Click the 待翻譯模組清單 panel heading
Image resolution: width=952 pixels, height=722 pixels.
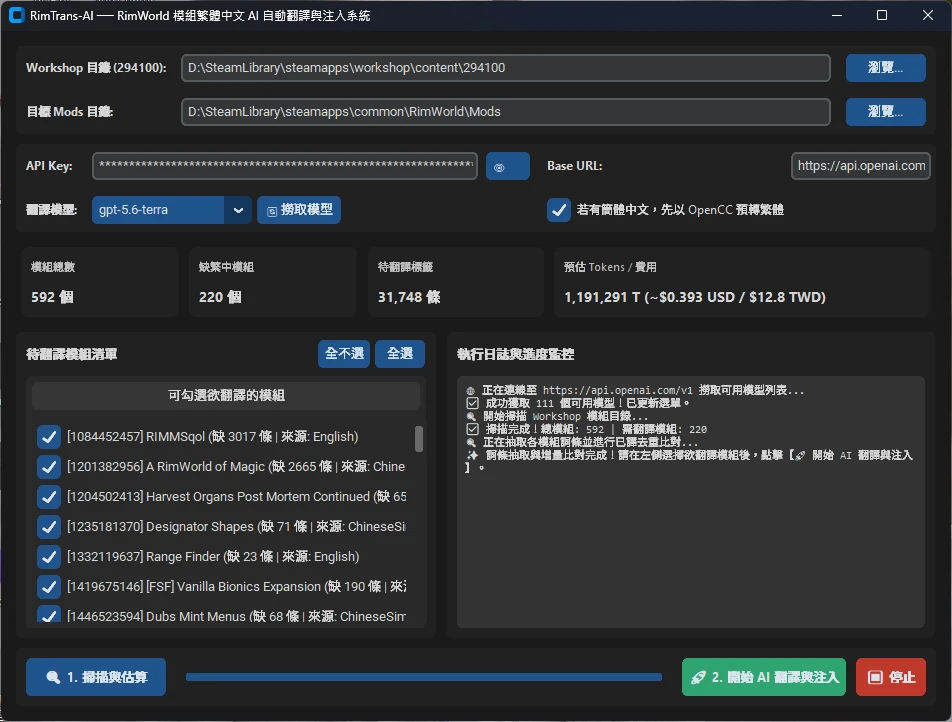click(x=72, y=354)
